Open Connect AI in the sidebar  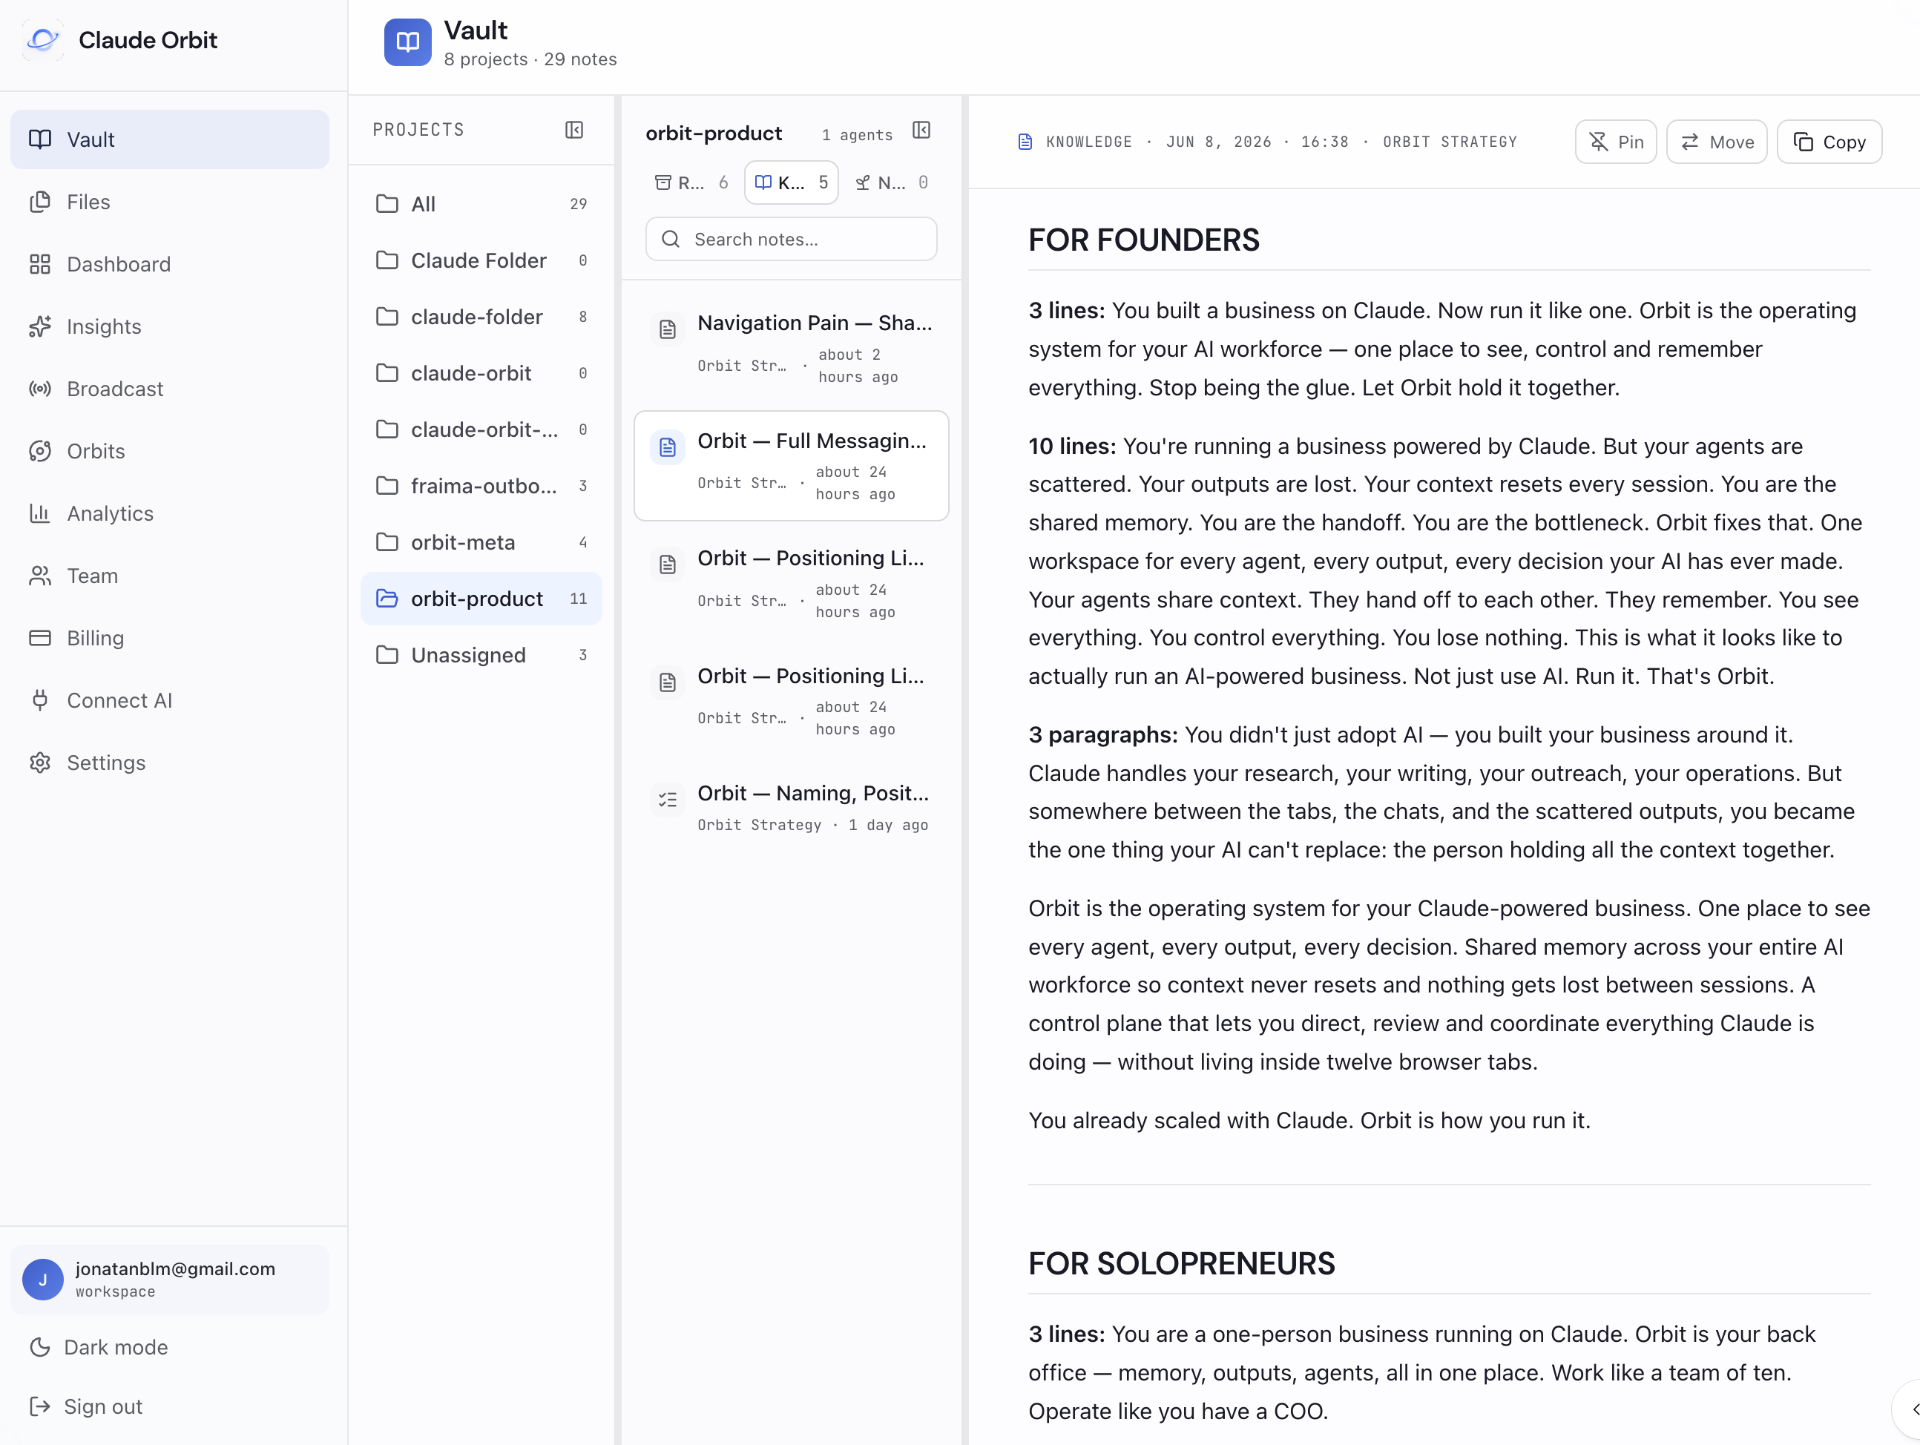[x=169, y=700]
